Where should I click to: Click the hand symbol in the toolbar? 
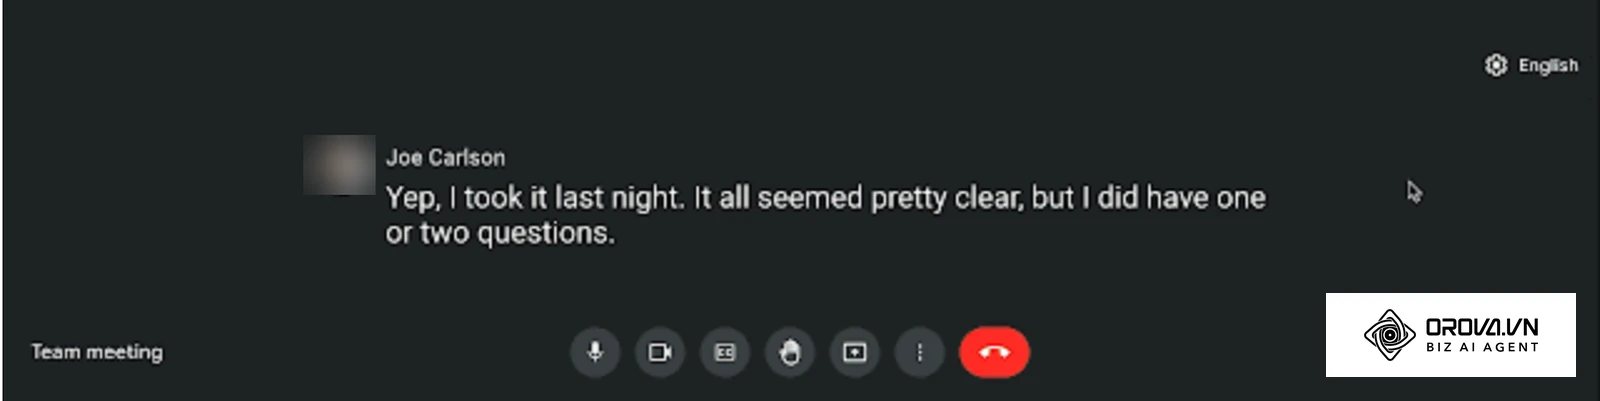790,352
